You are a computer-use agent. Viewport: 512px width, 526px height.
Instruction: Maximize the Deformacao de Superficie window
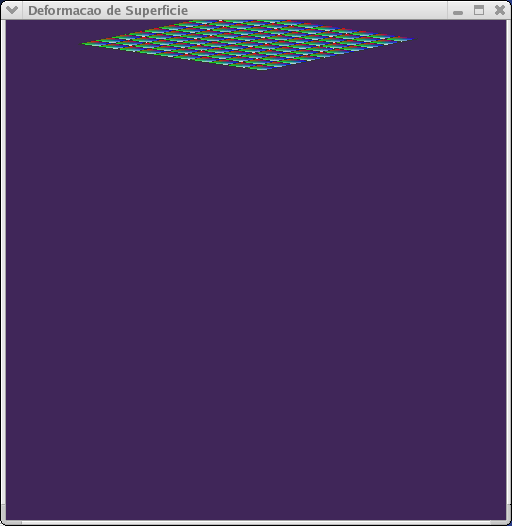coord(479,10)
